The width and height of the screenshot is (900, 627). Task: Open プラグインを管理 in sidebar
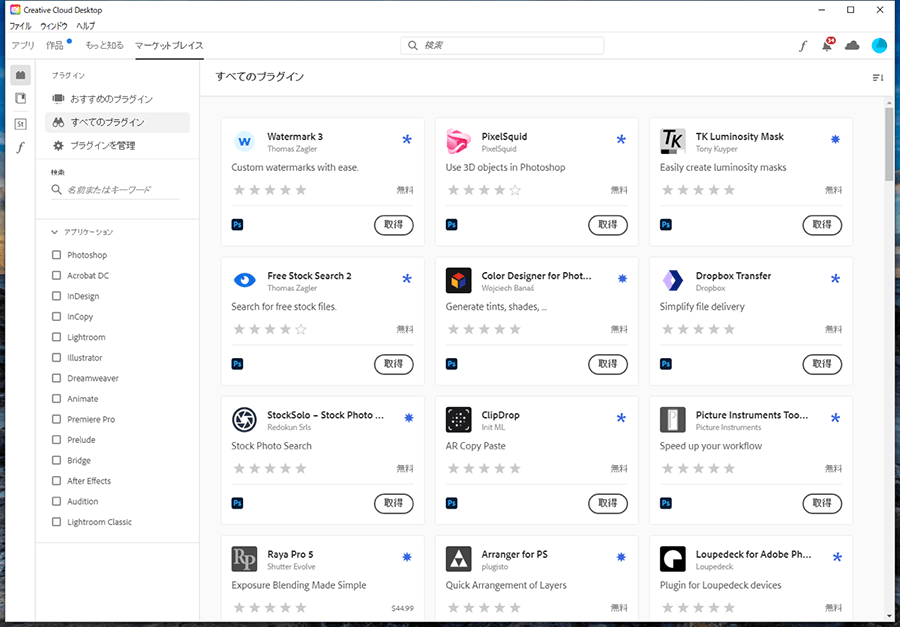point(117,146)
